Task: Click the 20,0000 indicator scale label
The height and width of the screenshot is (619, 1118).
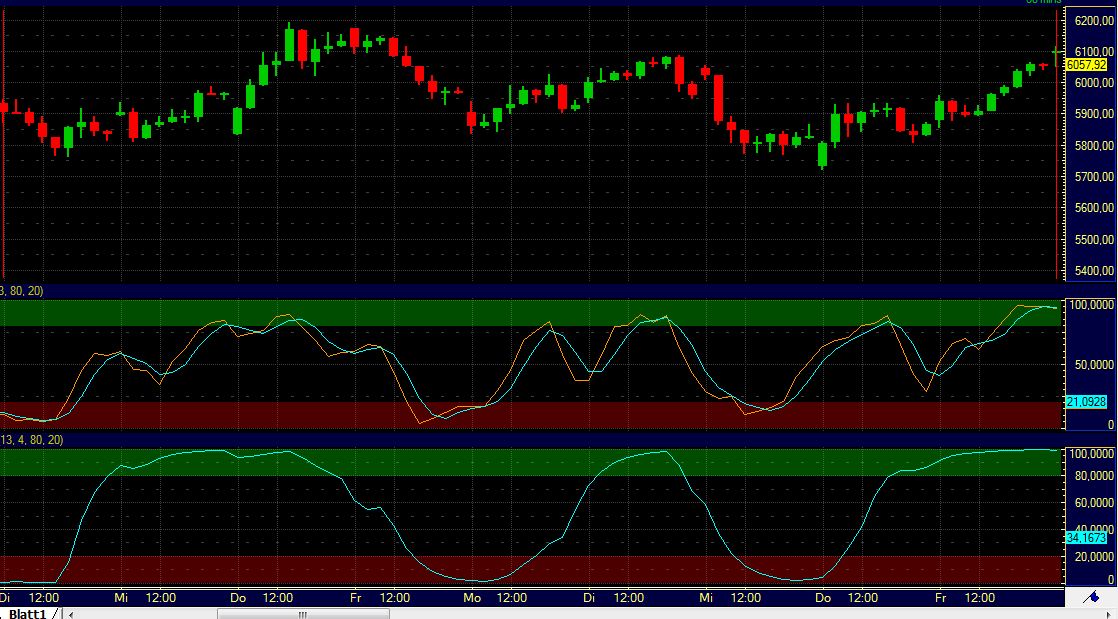Action: pyautogui.click(x=1093, y=556)
